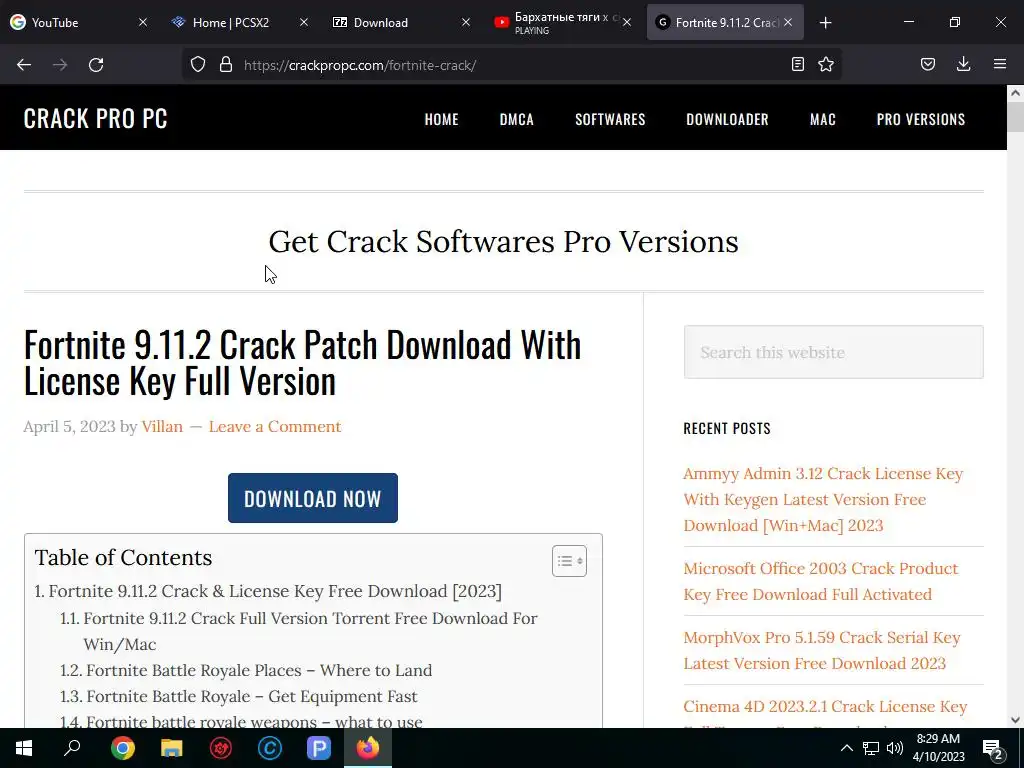
Task: Bookmark this page with the star icon
Action: pyautogui.click(x=826, y=64)
